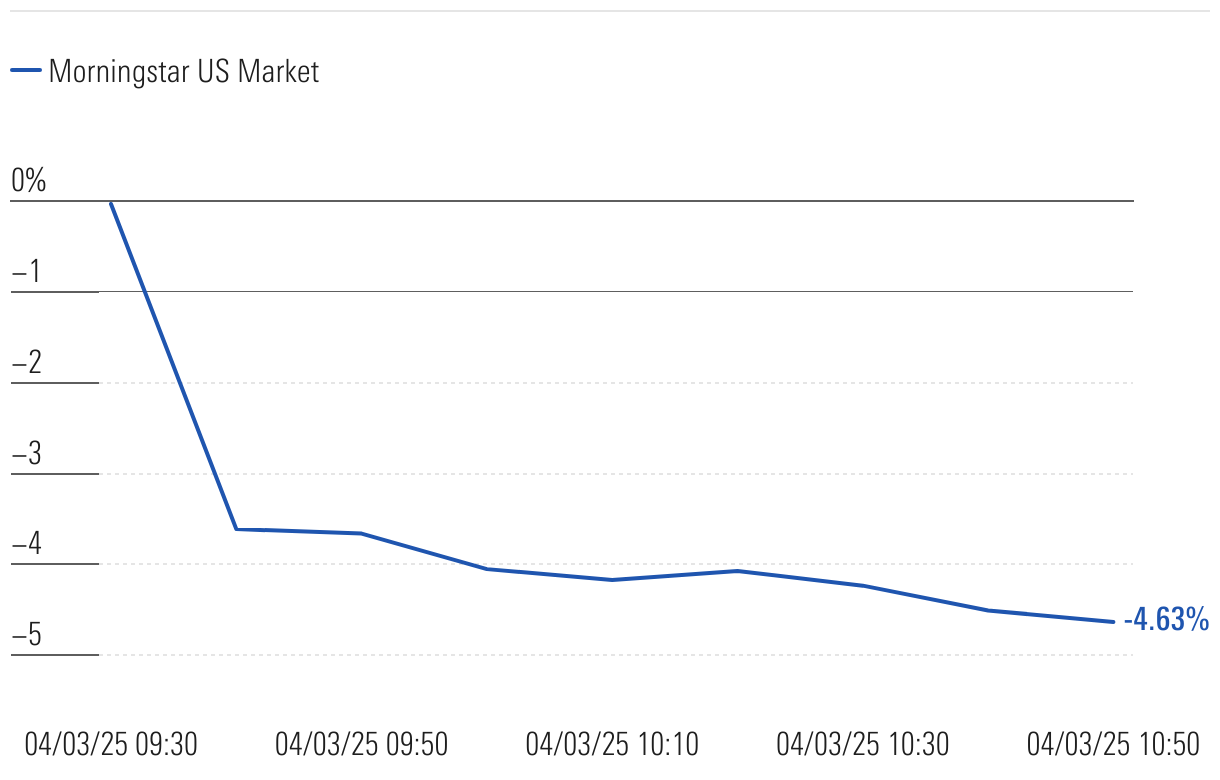Viewport: 1220px width, 780px height.
Task: Select the 04/03/25 09:30 x-axis label
Action: 111,744
